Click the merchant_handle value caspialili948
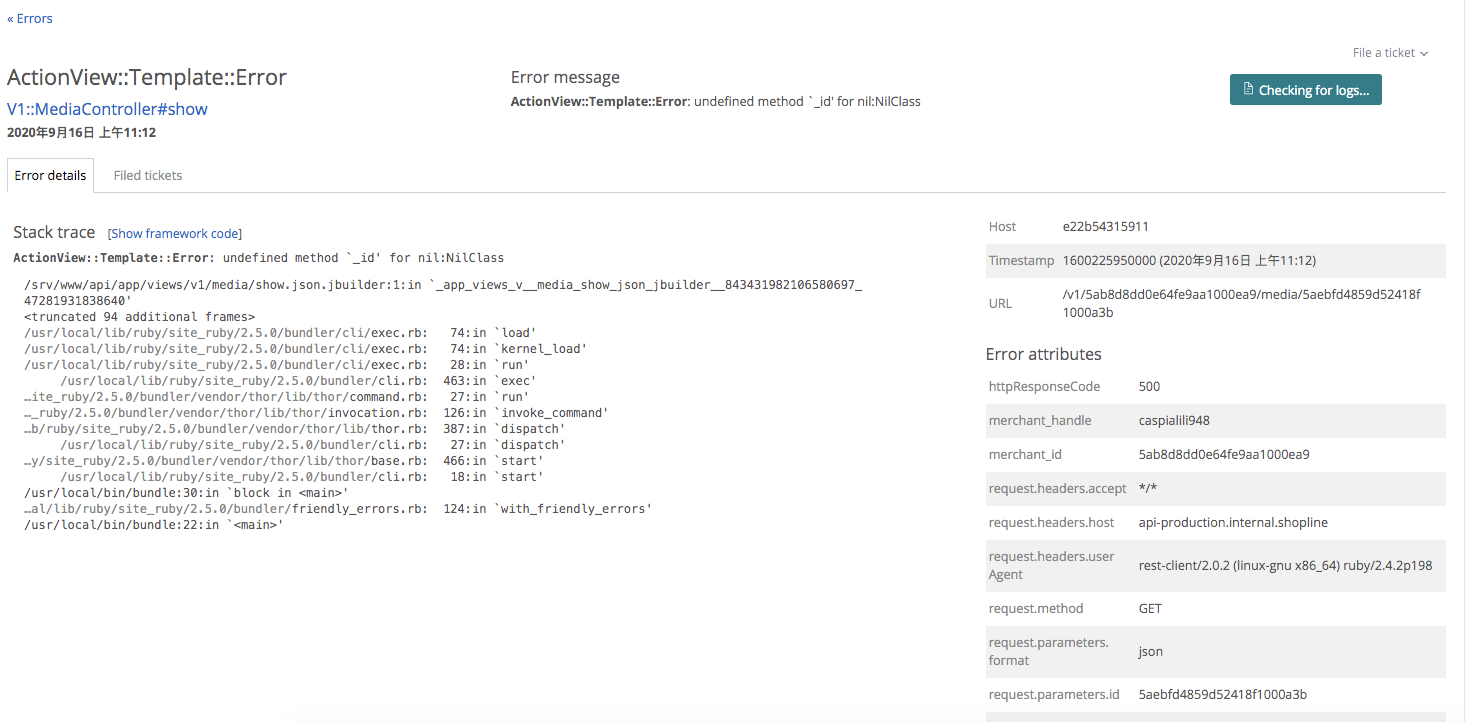 (x=1173, y=420)
